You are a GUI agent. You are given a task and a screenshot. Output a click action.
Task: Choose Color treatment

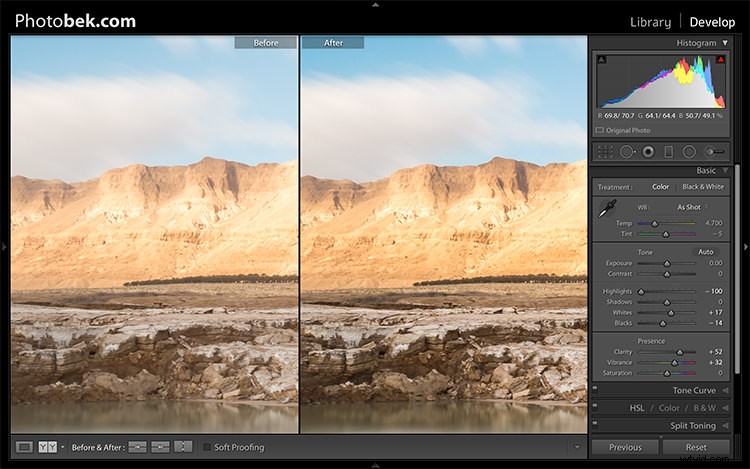(x=661, y=187)
